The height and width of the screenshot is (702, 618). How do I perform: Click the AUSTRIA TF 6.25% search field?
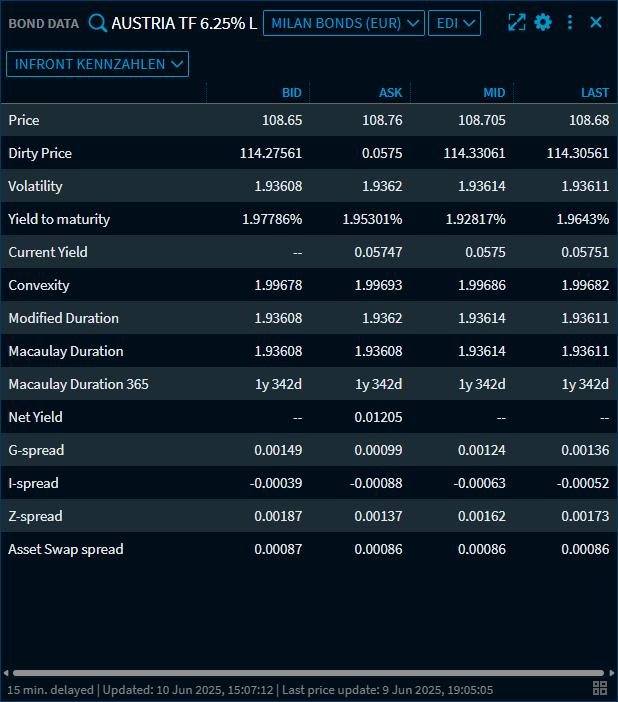183,23
